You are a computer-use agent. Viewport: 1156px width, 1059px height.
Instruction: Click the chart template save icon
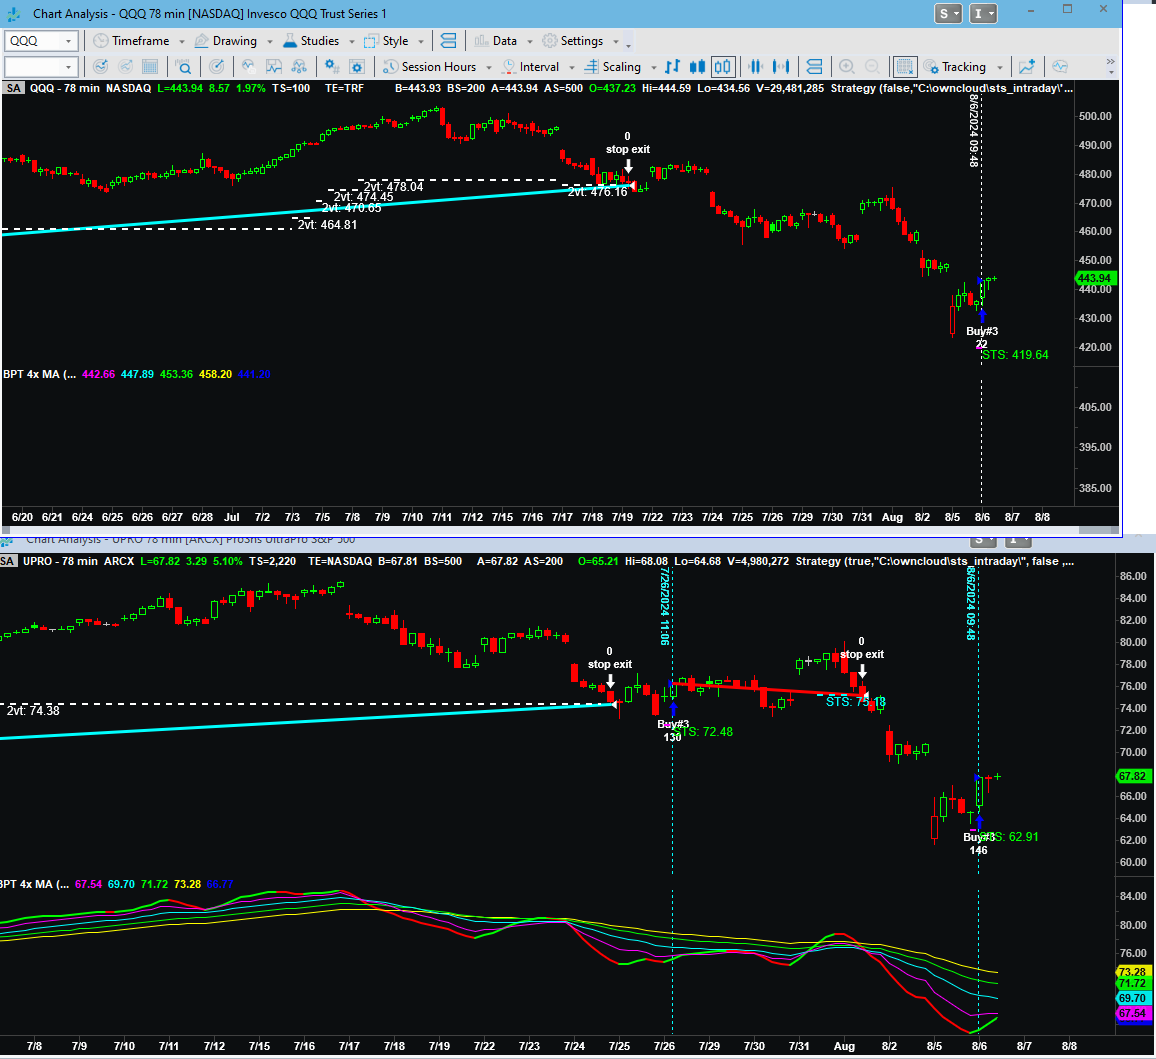tap(274, 67)
